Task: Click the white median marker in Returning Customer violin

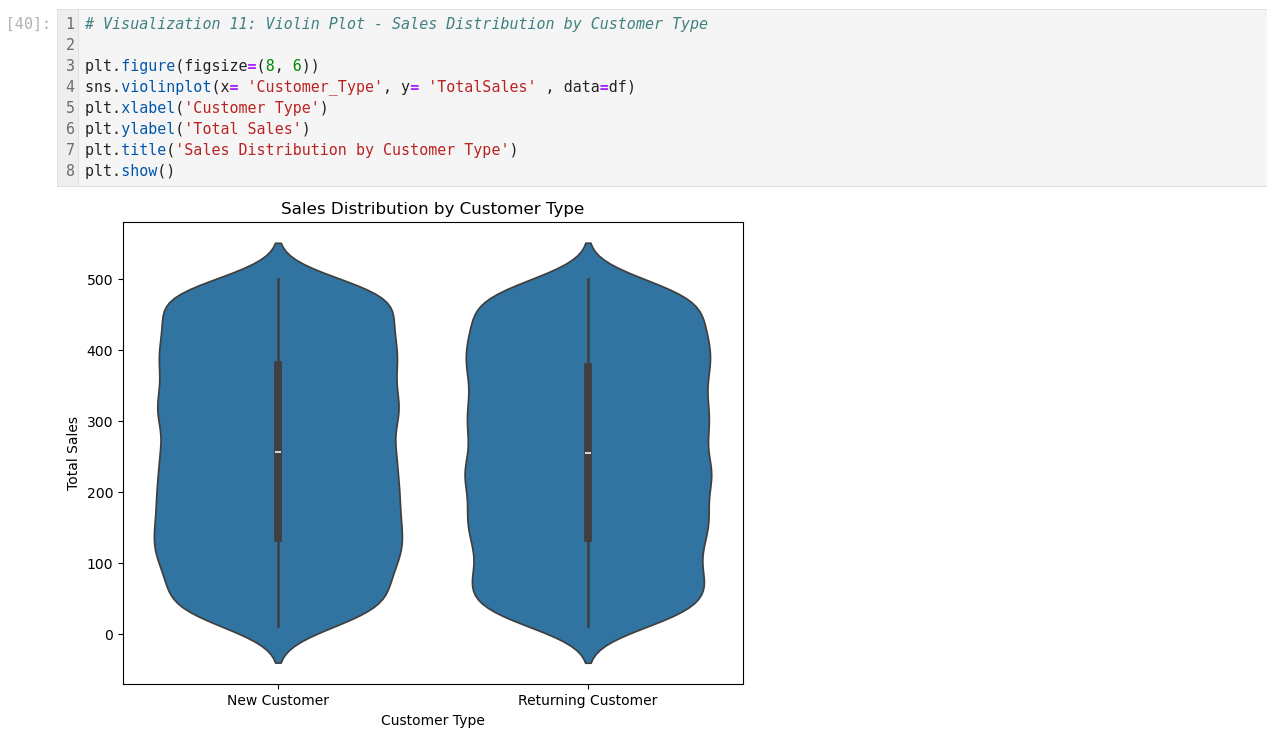Action: tap(588, 453)
